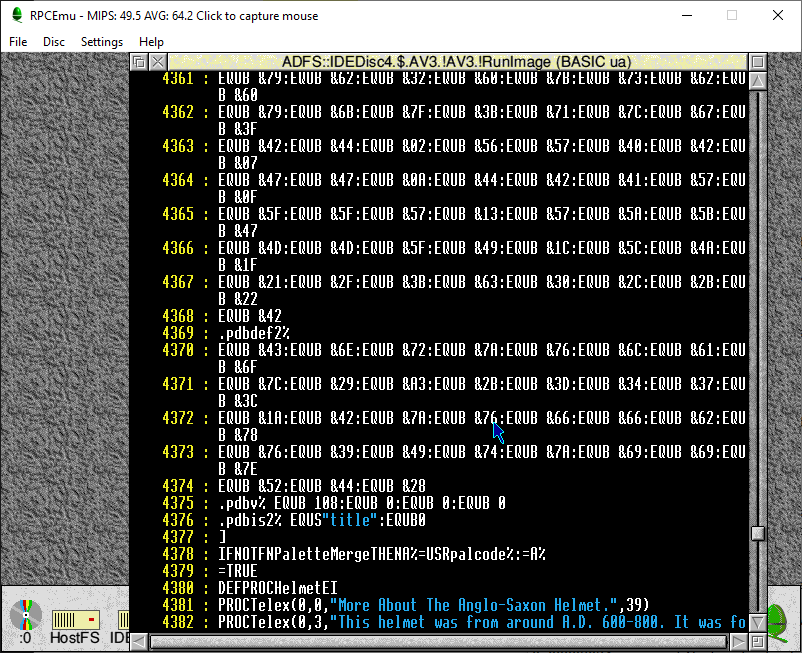Maximize the RPCEmu emulator window
Image resolution: width=802 pixels, height=653 pixels.
pyautogui.click(x=731, y=15)
